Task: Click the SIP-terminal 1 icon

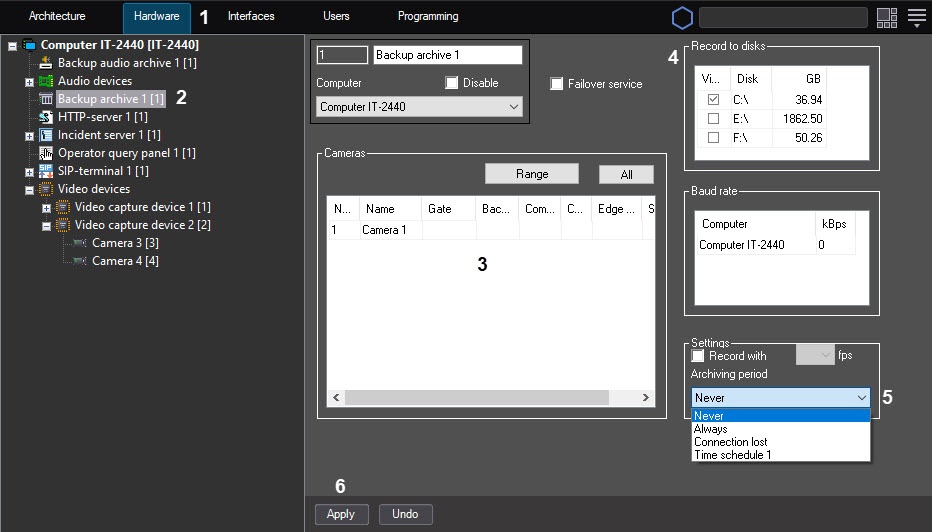Action: pyautogui.click(x=46, y=171)
